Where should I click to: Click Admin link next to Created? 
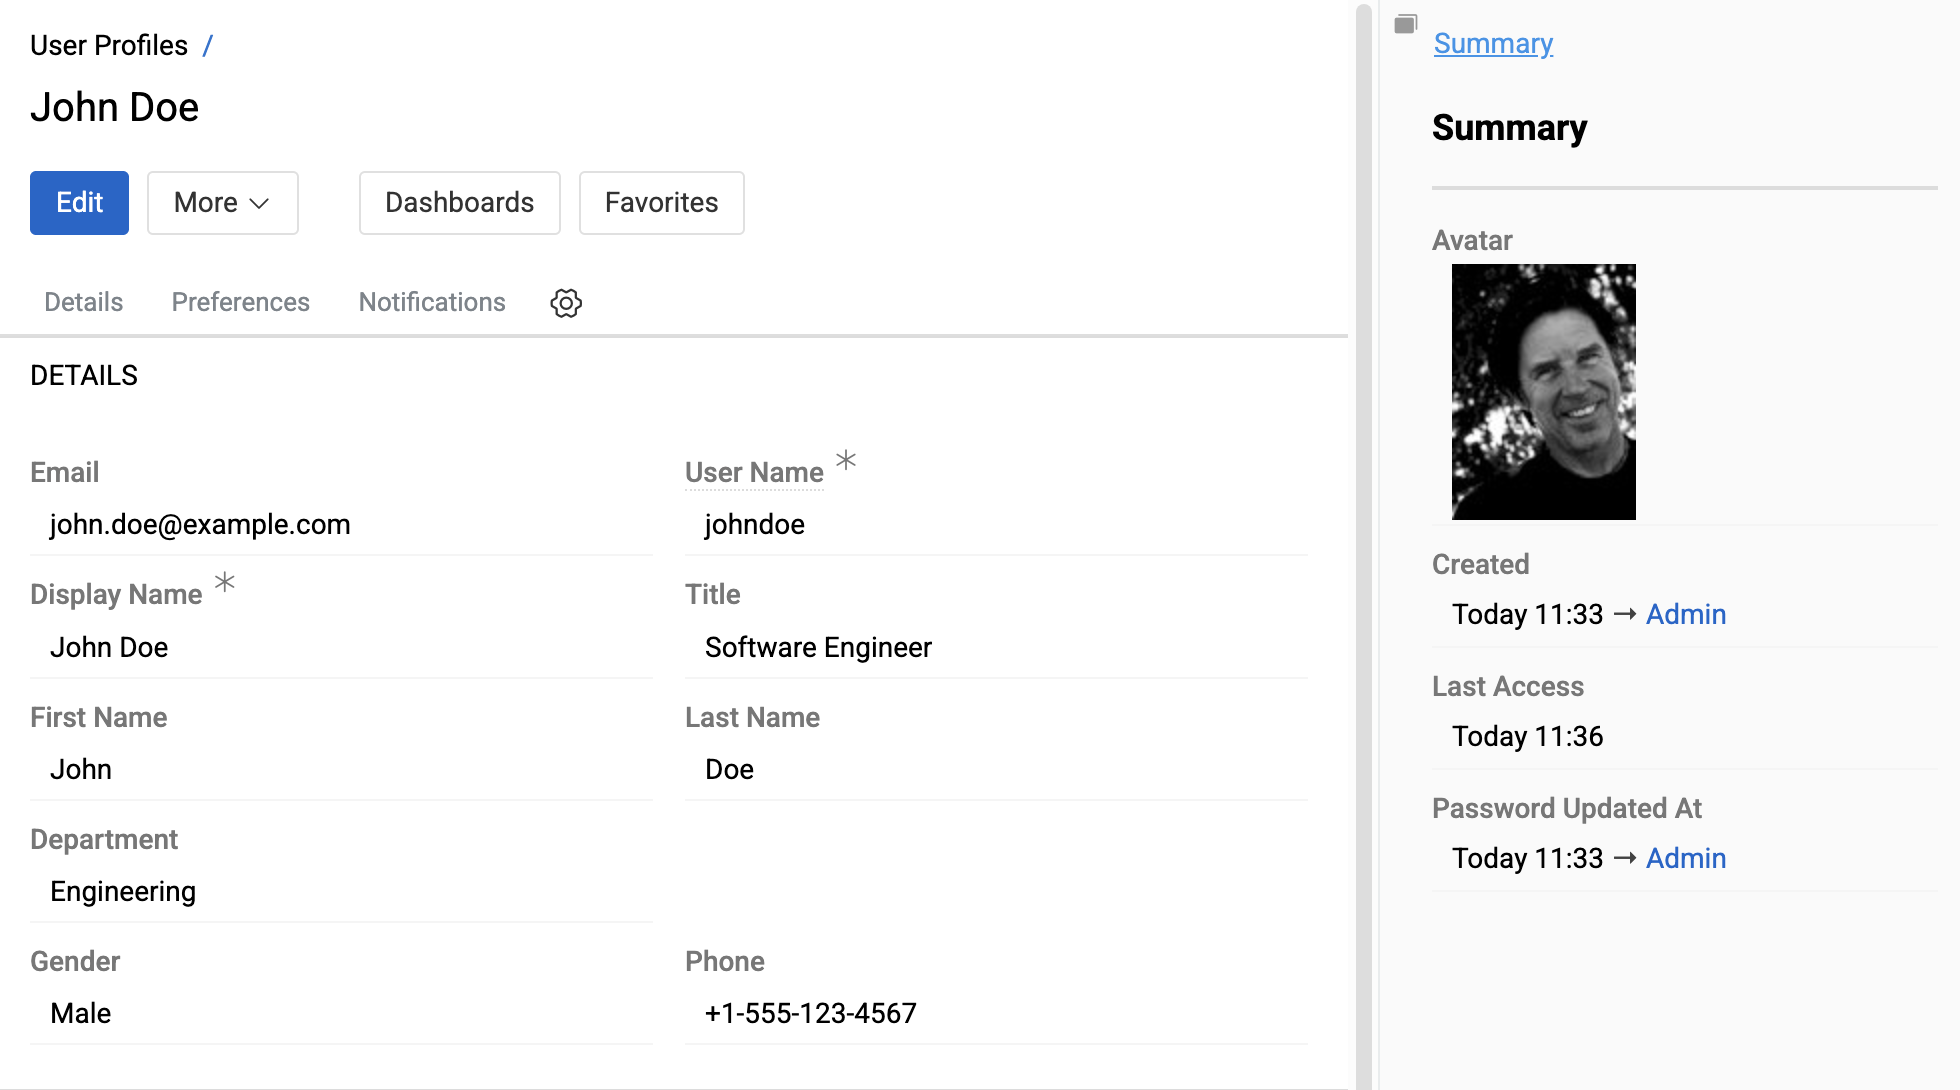[x=1686, y=613]
